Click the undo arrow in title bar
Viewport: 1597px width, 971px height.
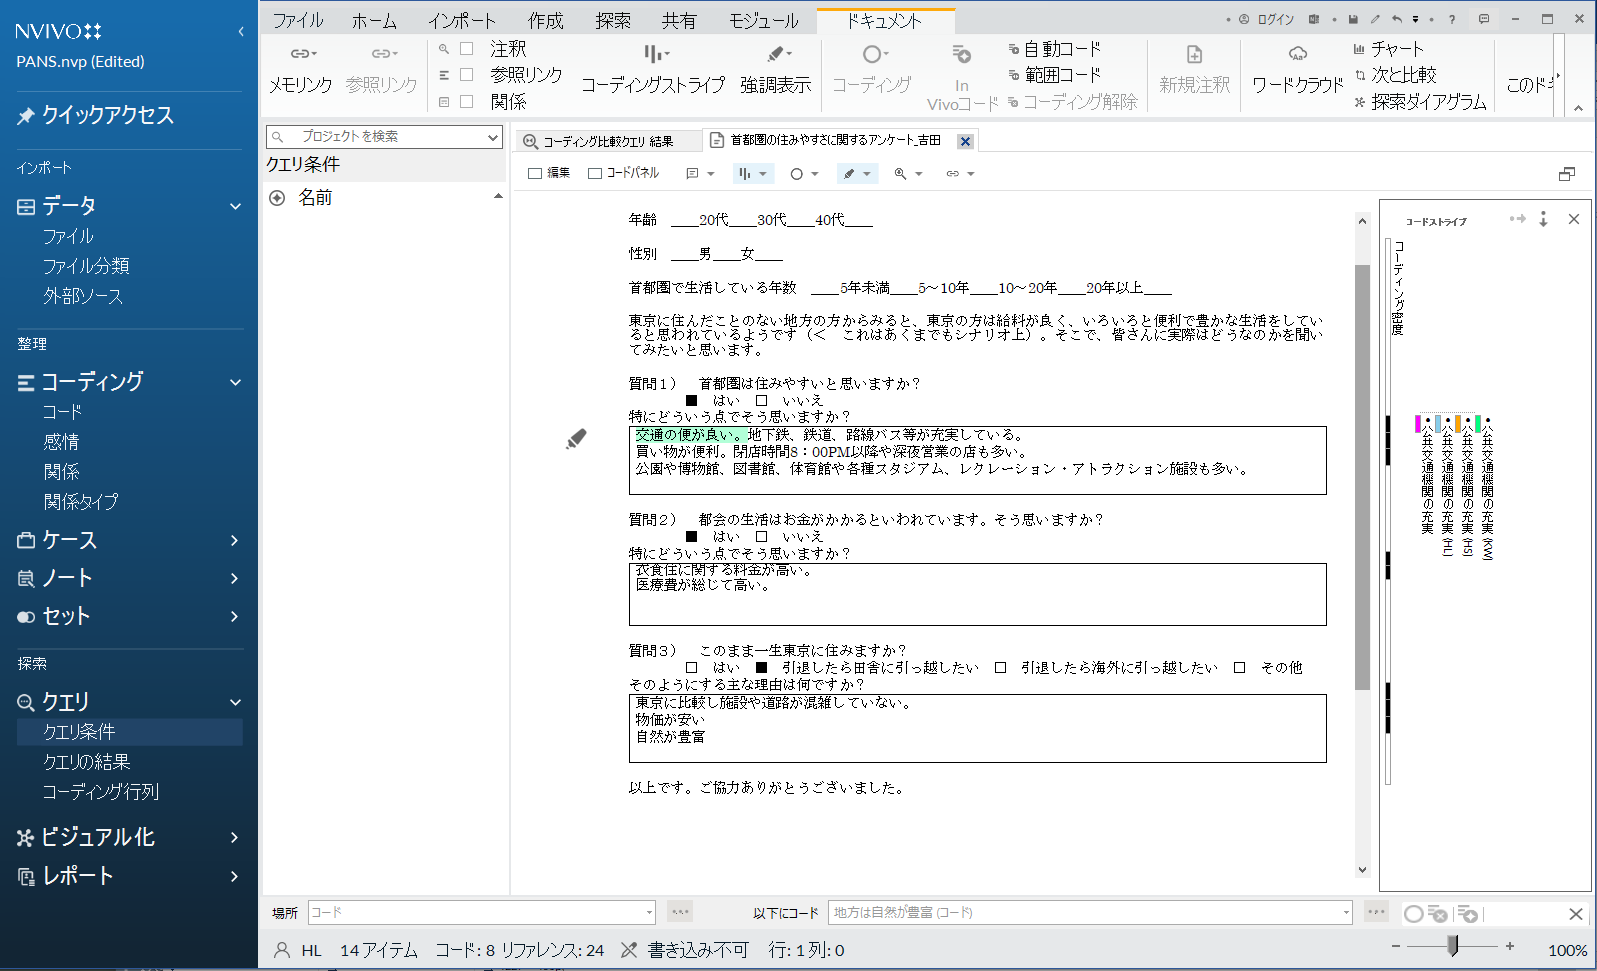click(1397, 19)
